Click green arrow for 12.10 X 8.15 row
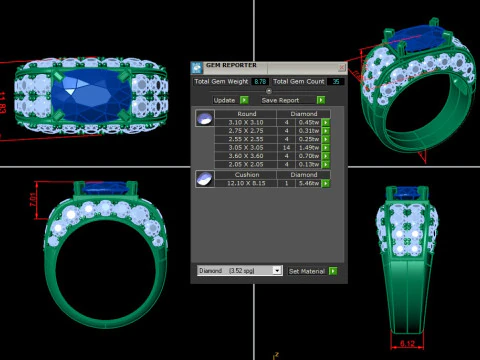Viewport: 480px width, 360px height. point(326,183)
